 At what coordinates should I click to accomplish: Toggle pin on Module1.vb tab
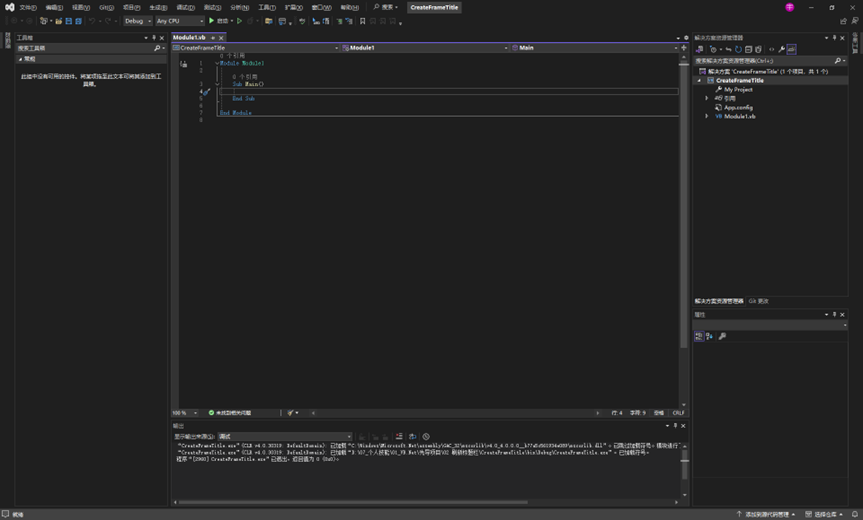(213, 38)
